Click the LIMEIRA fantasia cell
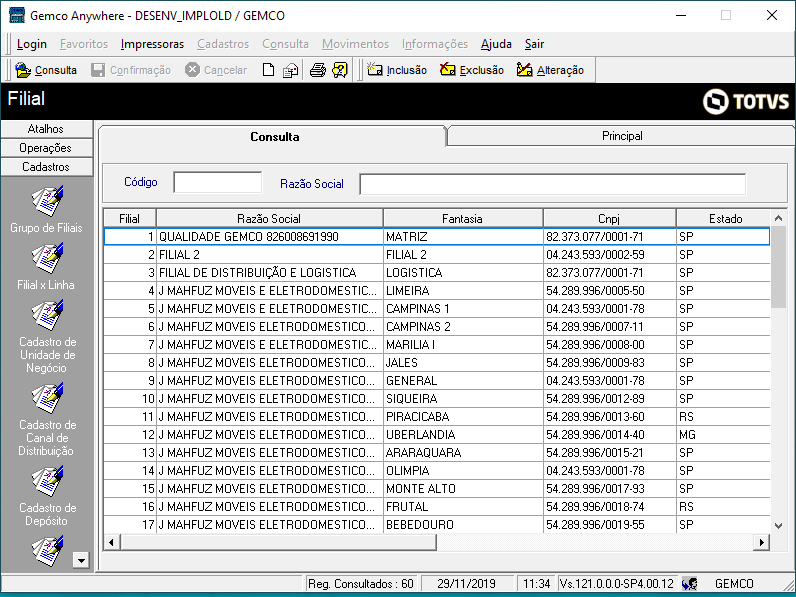Screen dimensions: 796x597 462,291
